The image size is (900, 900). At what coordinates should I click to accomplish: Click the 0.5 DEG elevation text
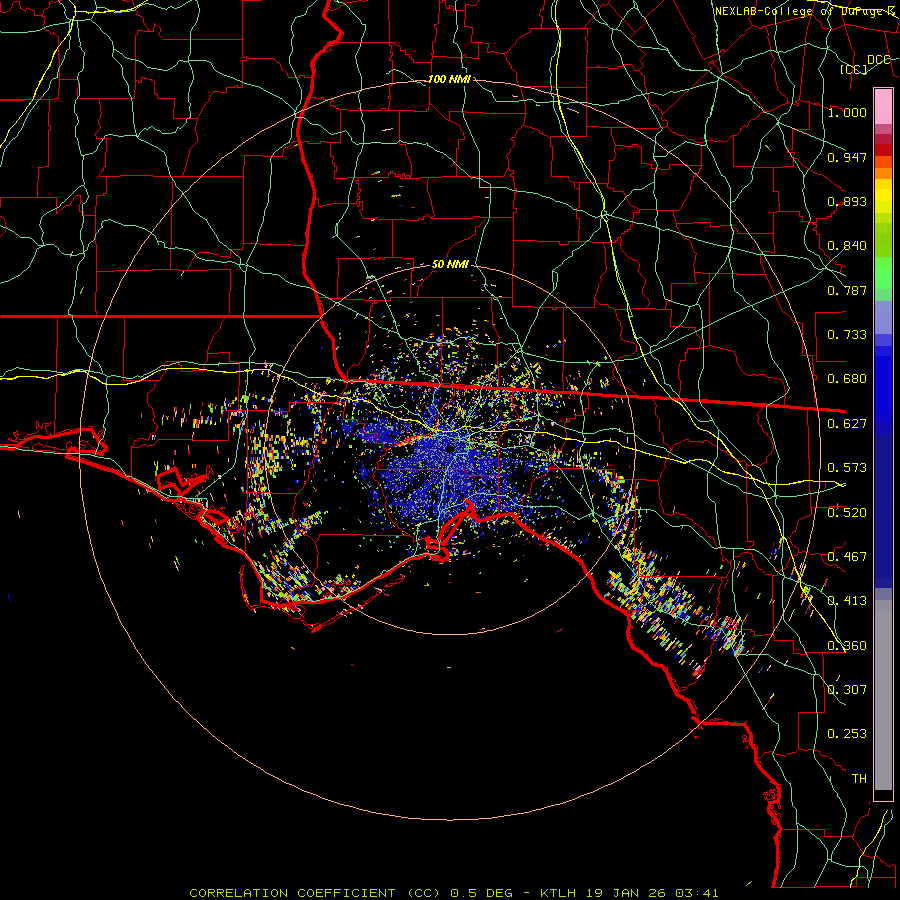[x=481, y=893]
